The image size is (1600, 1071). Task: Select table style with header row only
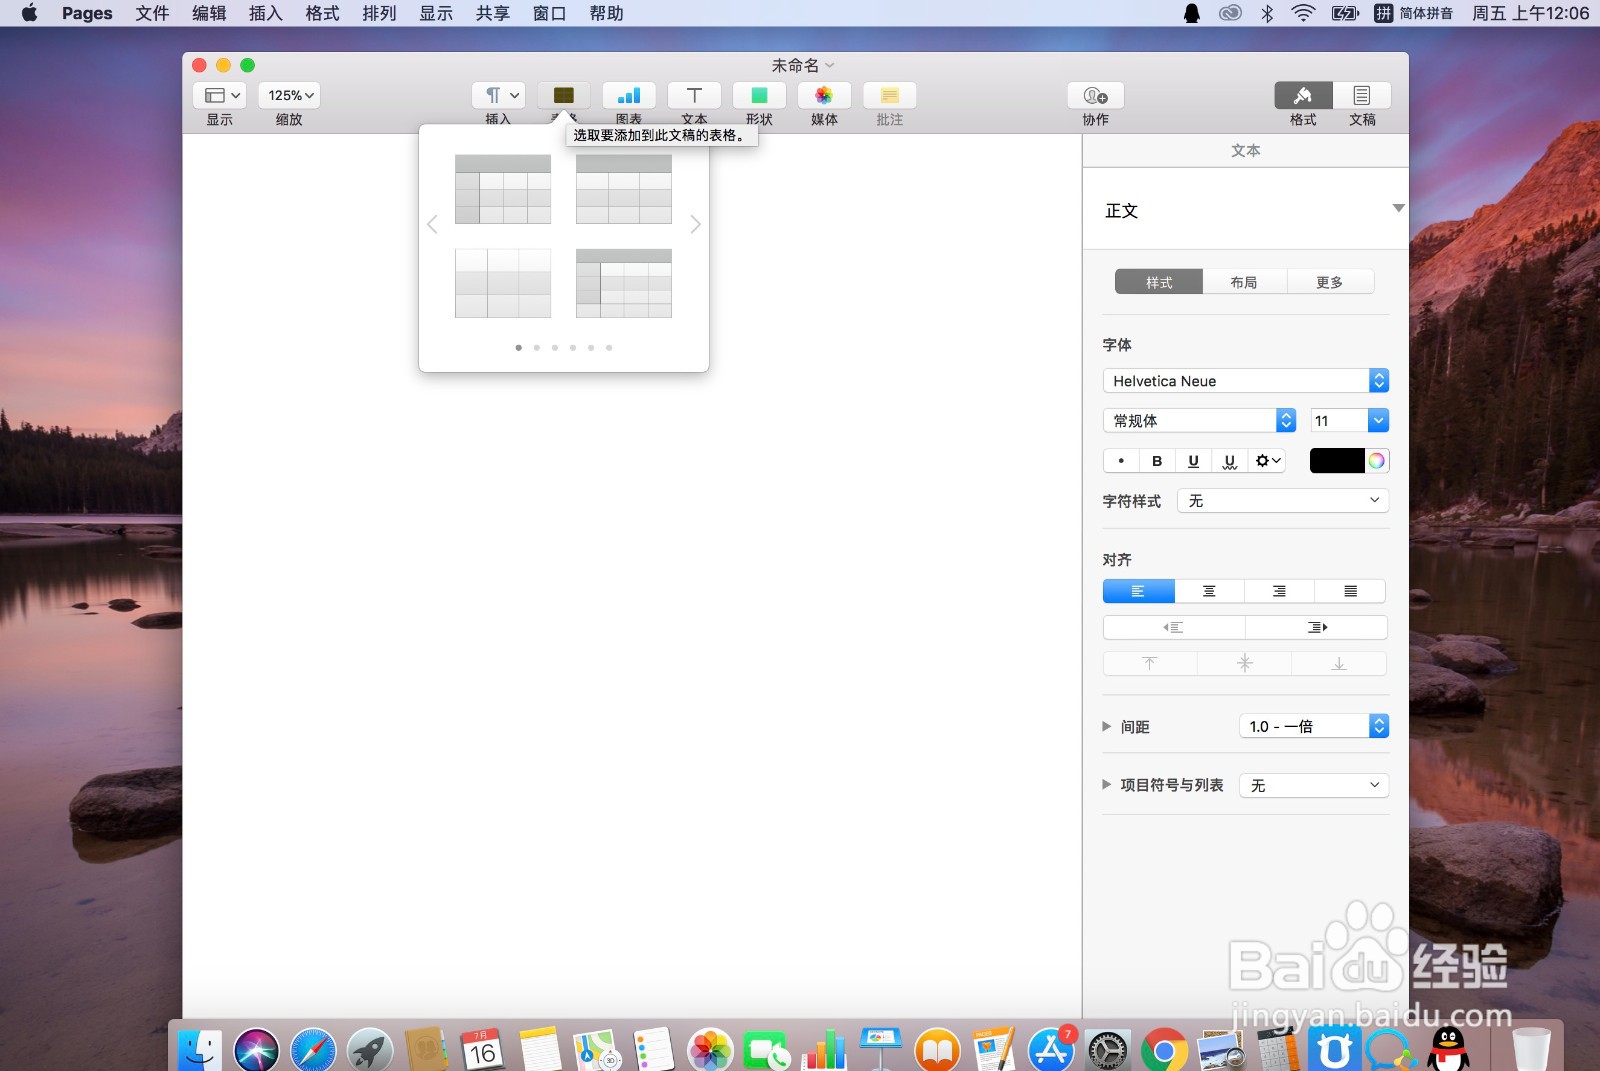coord(624,189)
